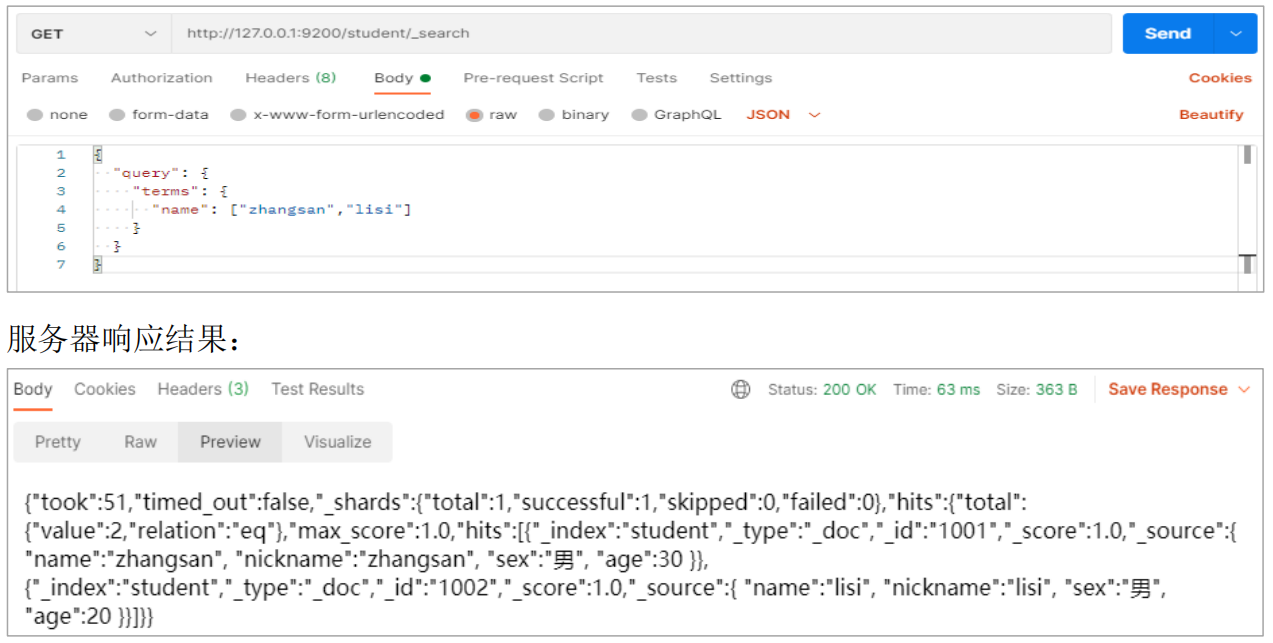The height and width of the screenshot is (643, 1273).
Task: Expand Save Response dropdown arrow
Action: click(1244, 389)
